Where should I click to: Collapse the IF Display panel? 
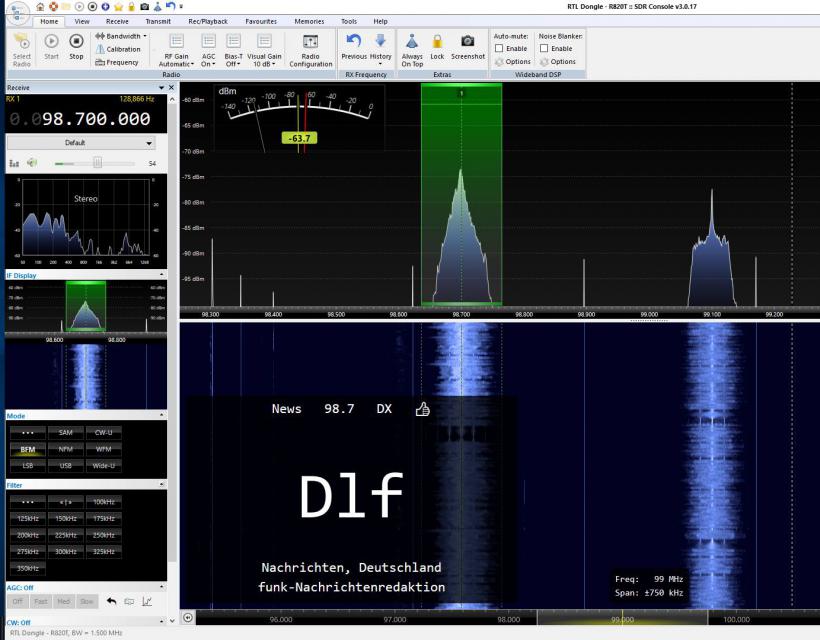pyautogui.click(x=161, y=275)
